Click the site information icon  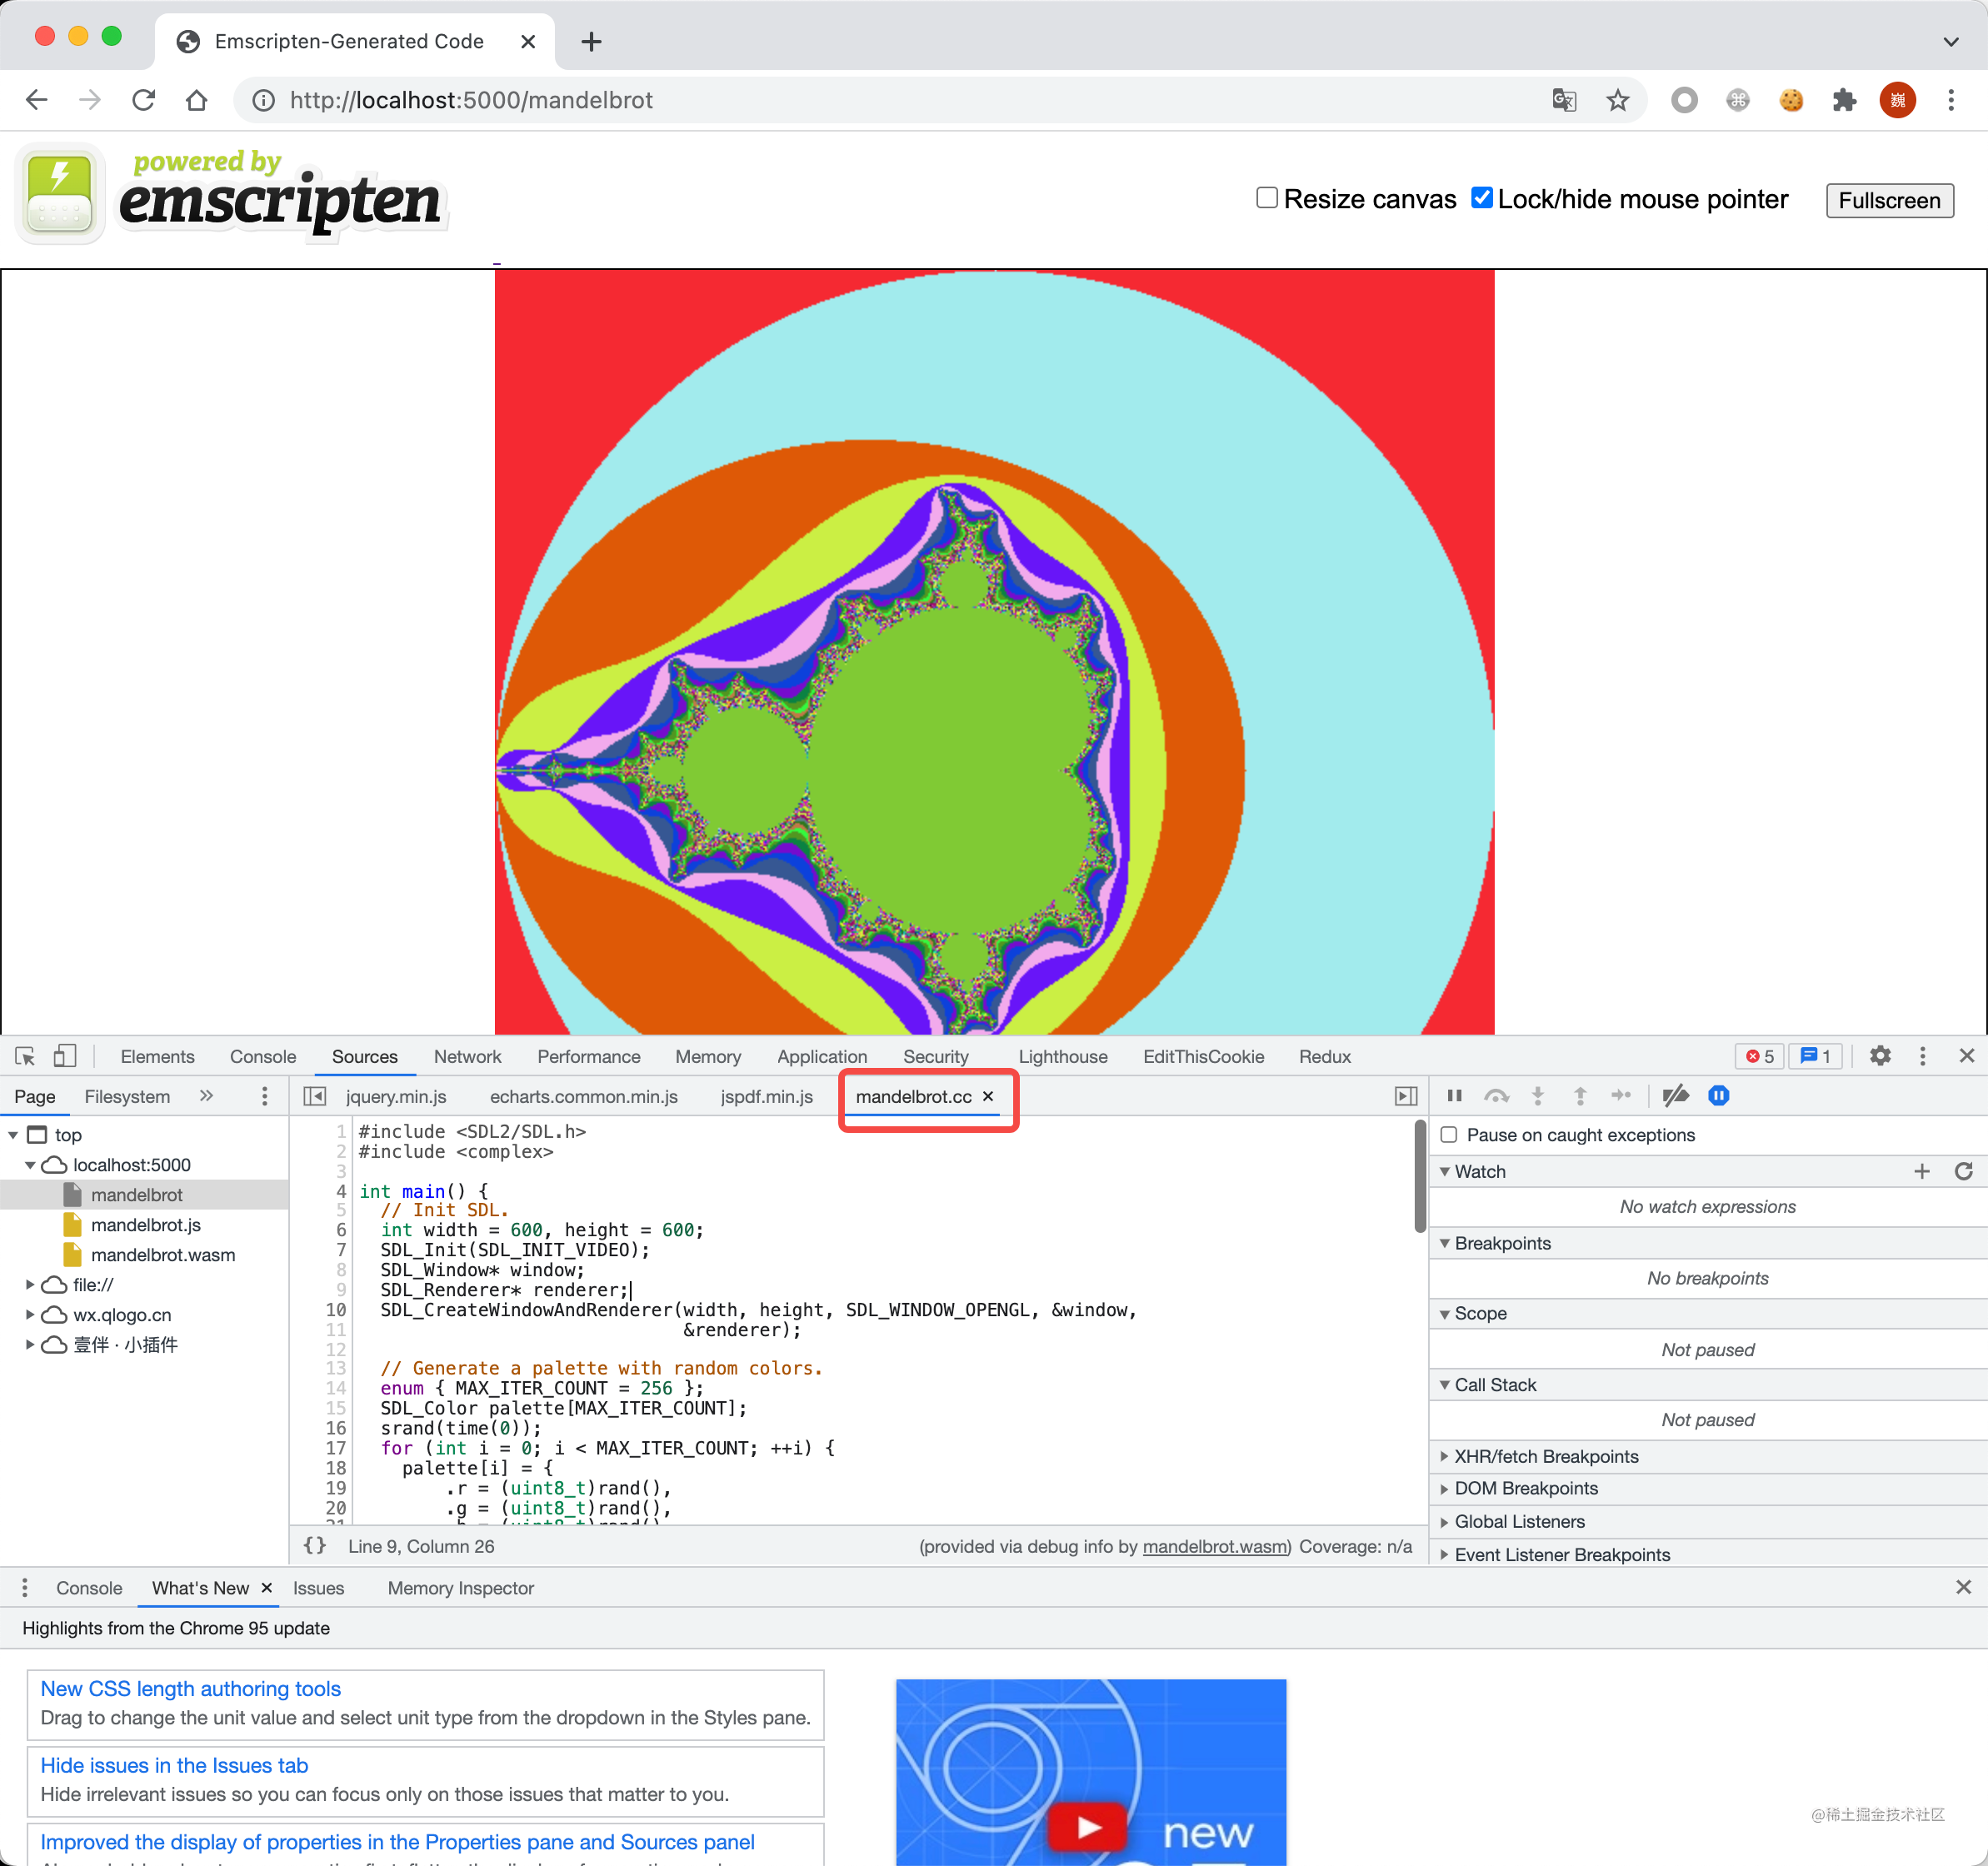click(263, 100)
